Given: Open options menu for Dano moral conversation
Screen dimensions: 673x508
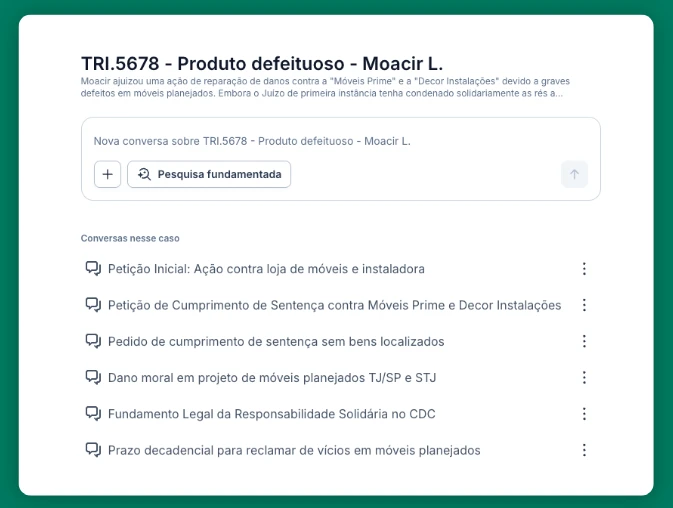Looking at the screenshot, I should pyautogui.click(x=584, y=378).
